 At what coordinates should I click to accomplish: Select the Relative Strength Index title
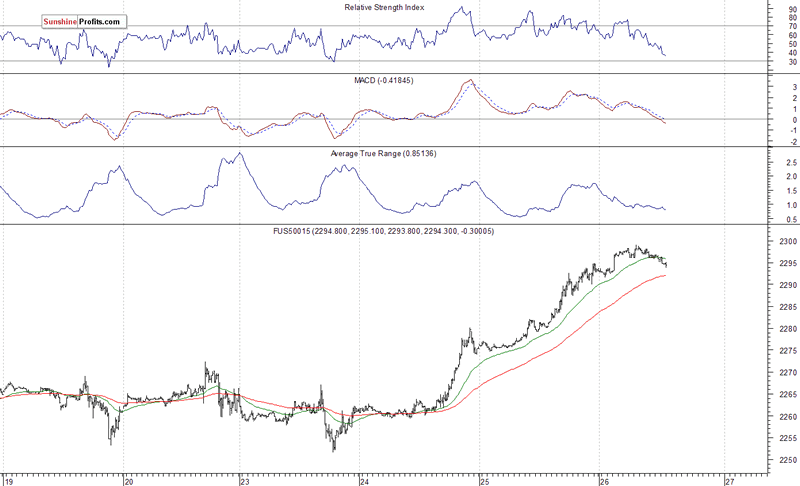coord(386,7)
